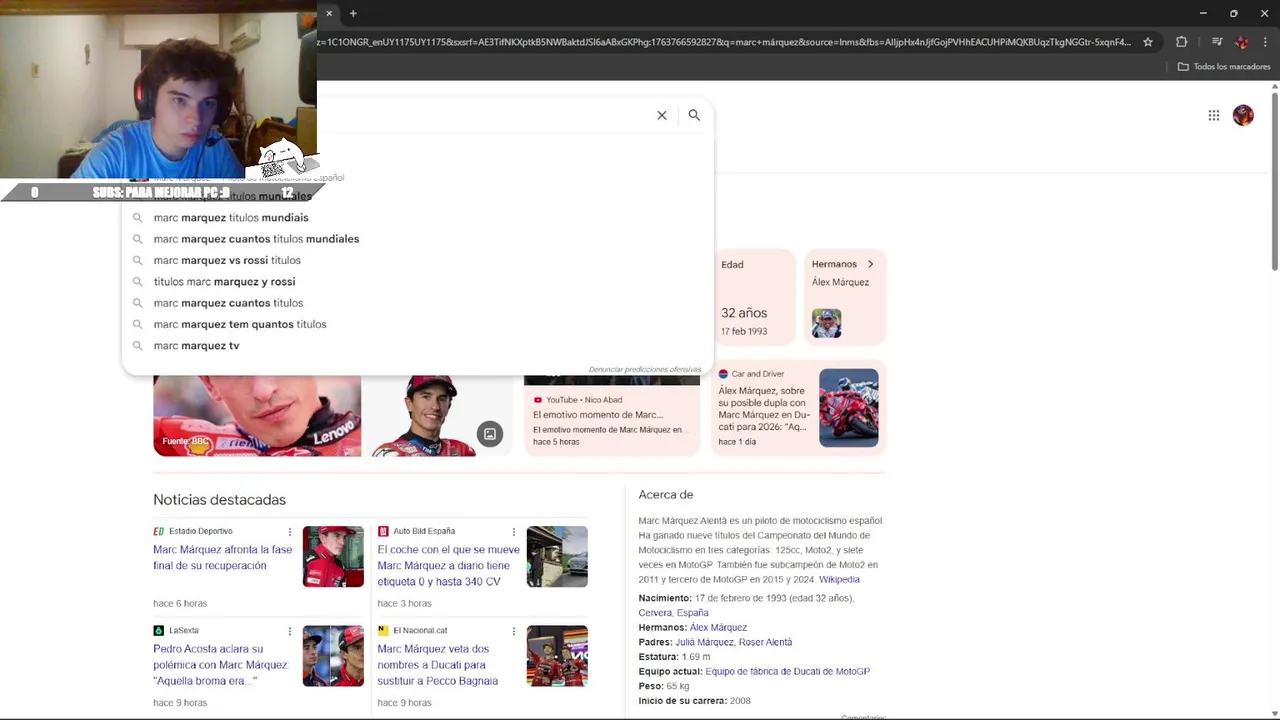The image size is (1280, 720).
Task: Click the YouTube logo on video card
Action: tap(538, 400)
